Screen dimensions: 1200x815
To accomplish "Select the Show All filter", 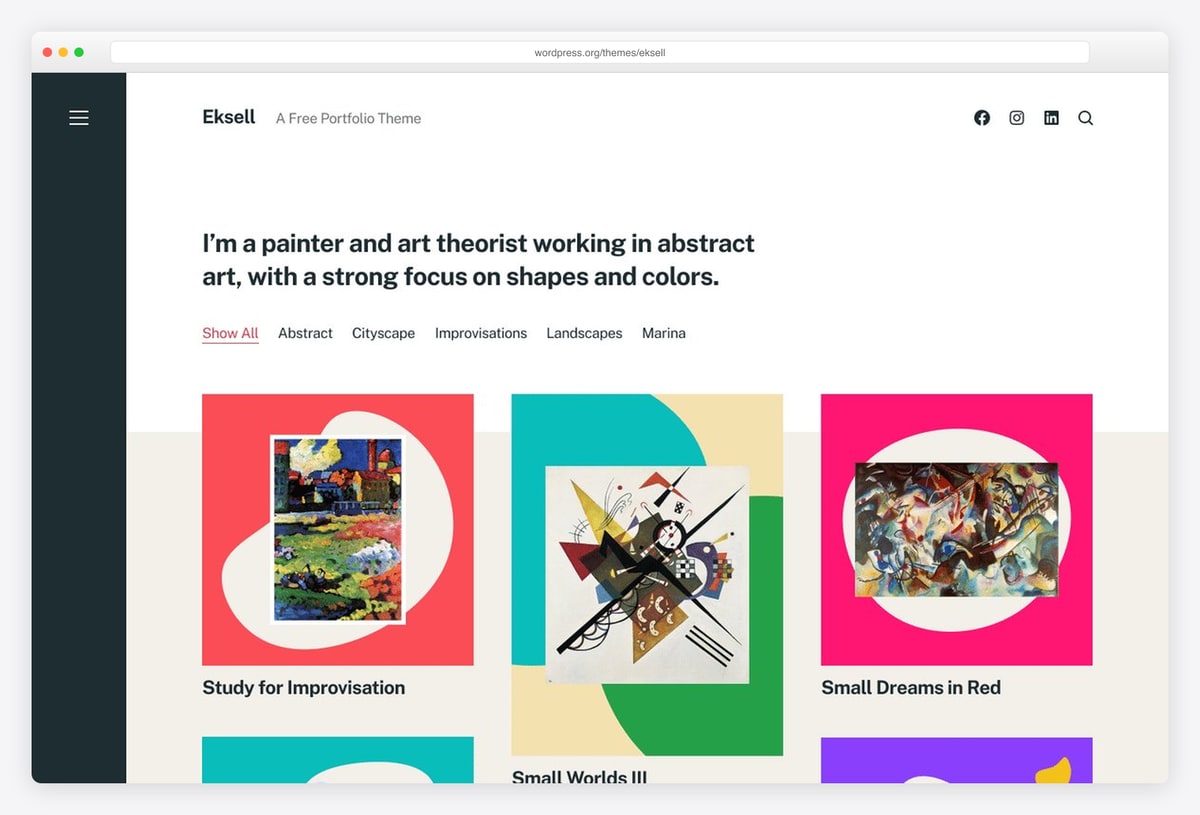I will (x=230, y=333).
